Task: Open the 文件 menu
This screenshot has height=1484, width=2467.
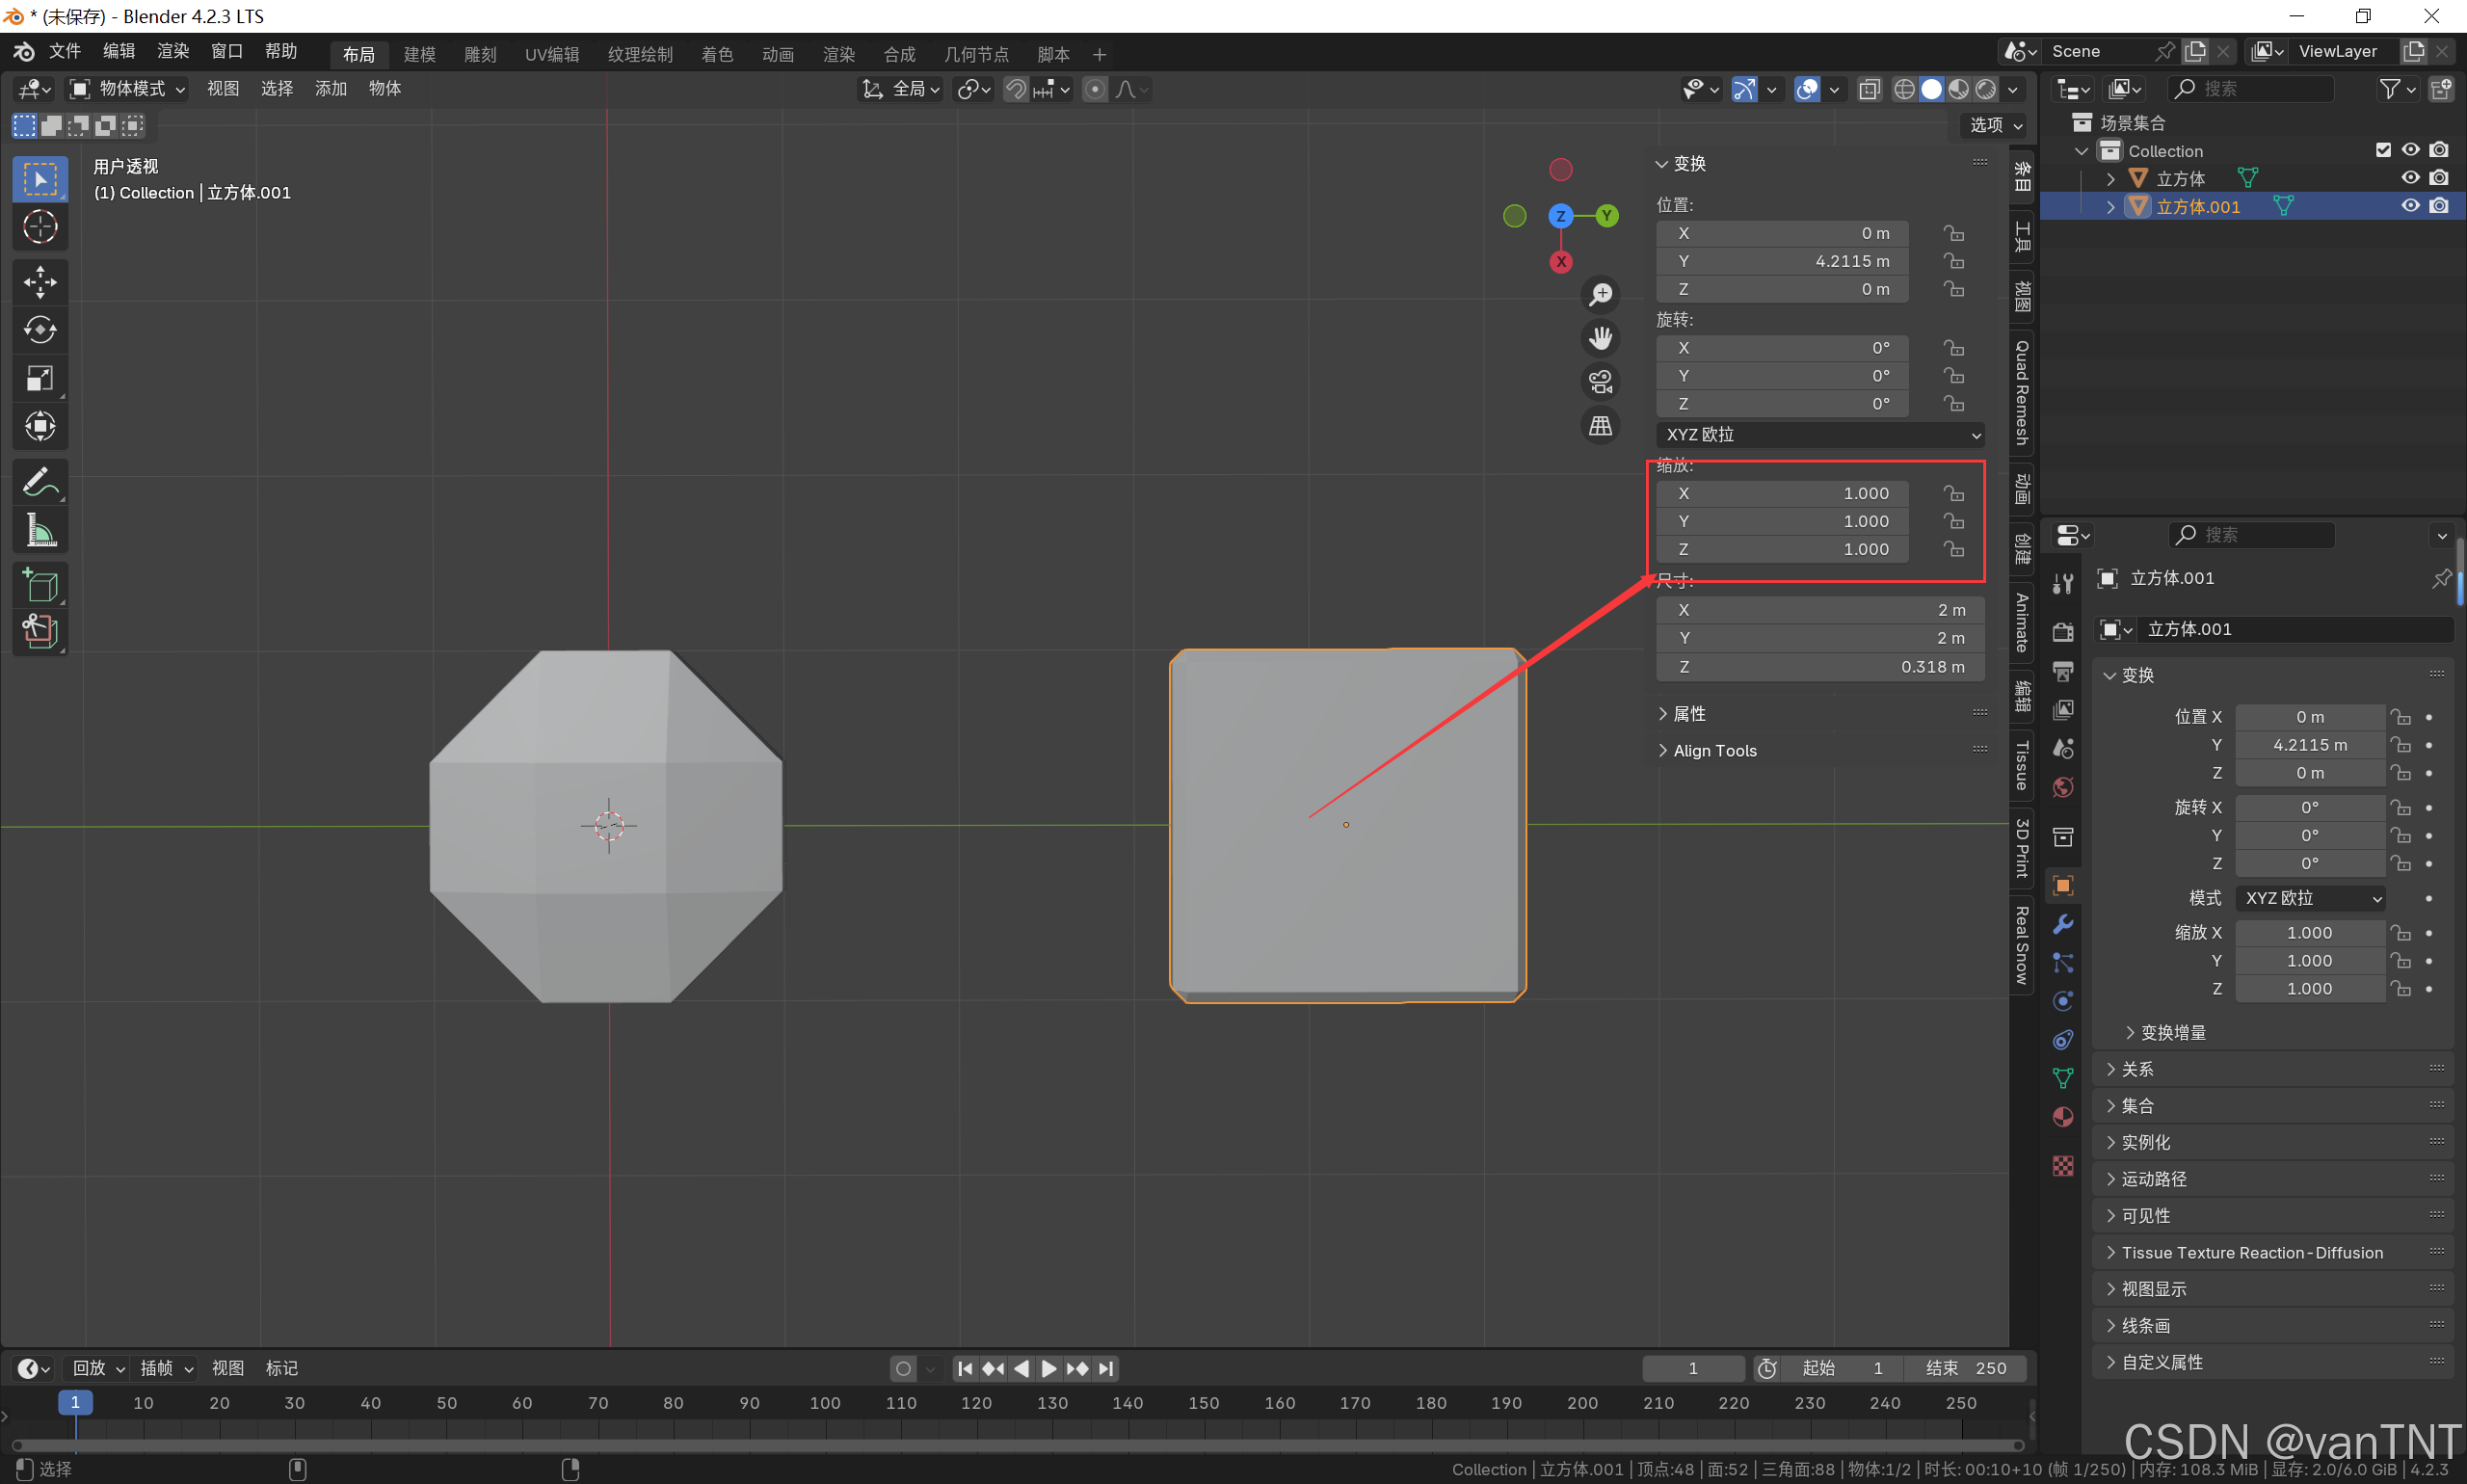Action: tap(64, 52)
